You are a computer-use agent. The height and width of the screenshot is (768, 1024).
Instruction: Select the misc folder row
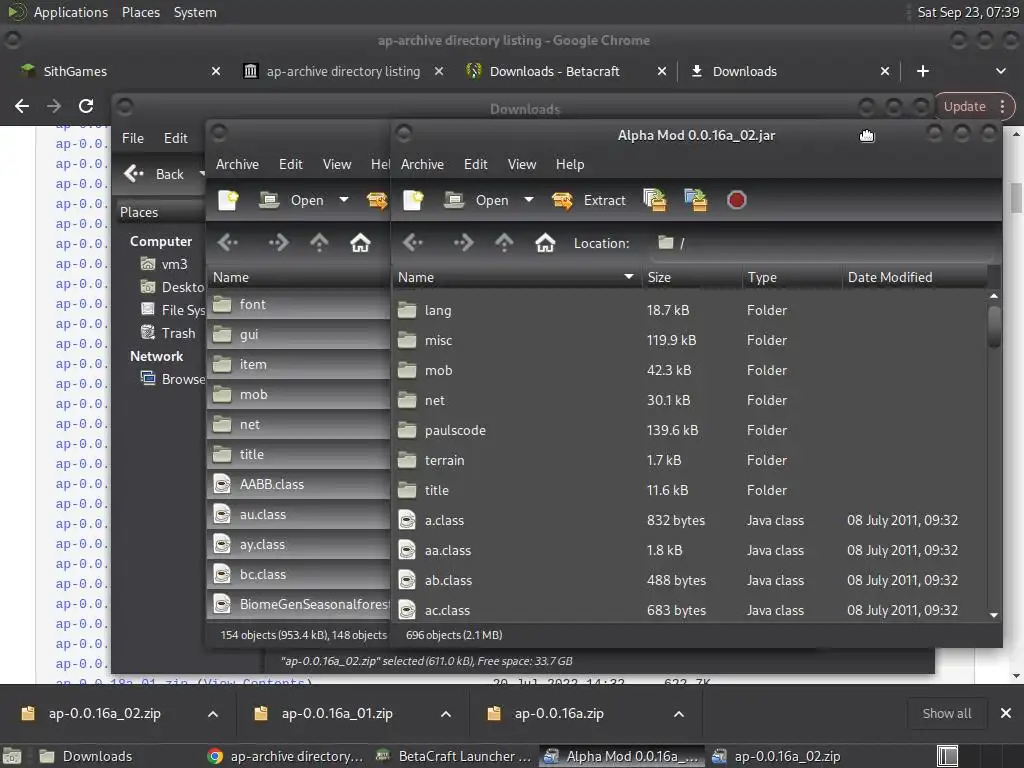(691, 340)
